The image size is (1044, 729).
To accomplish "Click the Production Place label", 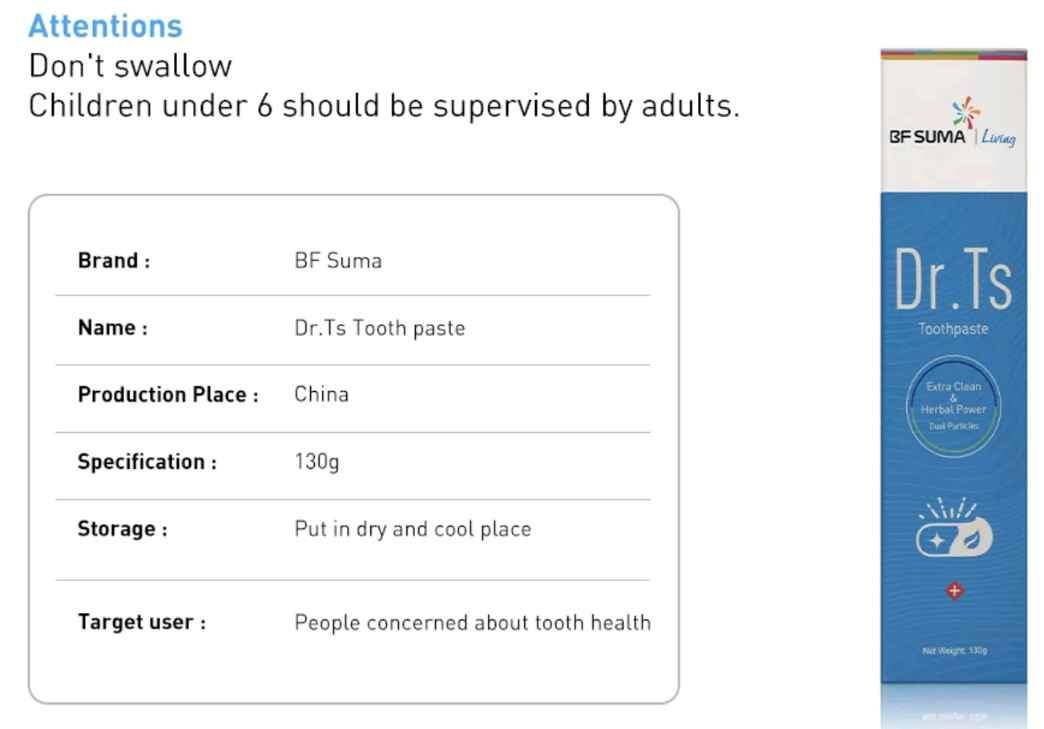I will pos(168,395).
